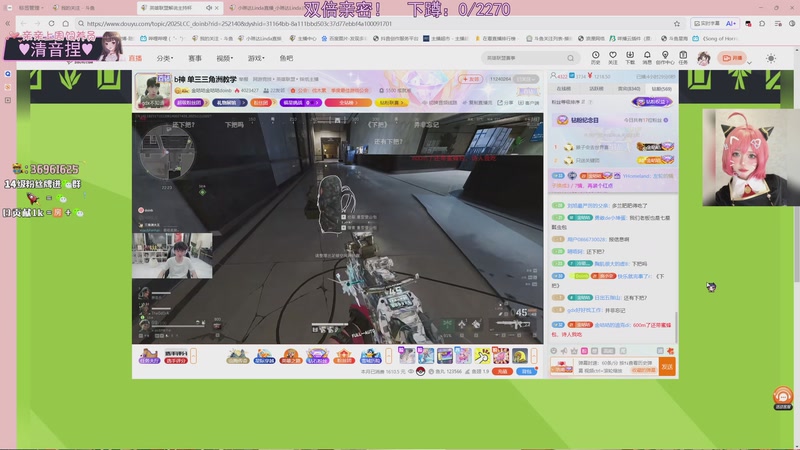Click the share (分享) link
The height and width of the screenshot is (450, 800).
505,103
